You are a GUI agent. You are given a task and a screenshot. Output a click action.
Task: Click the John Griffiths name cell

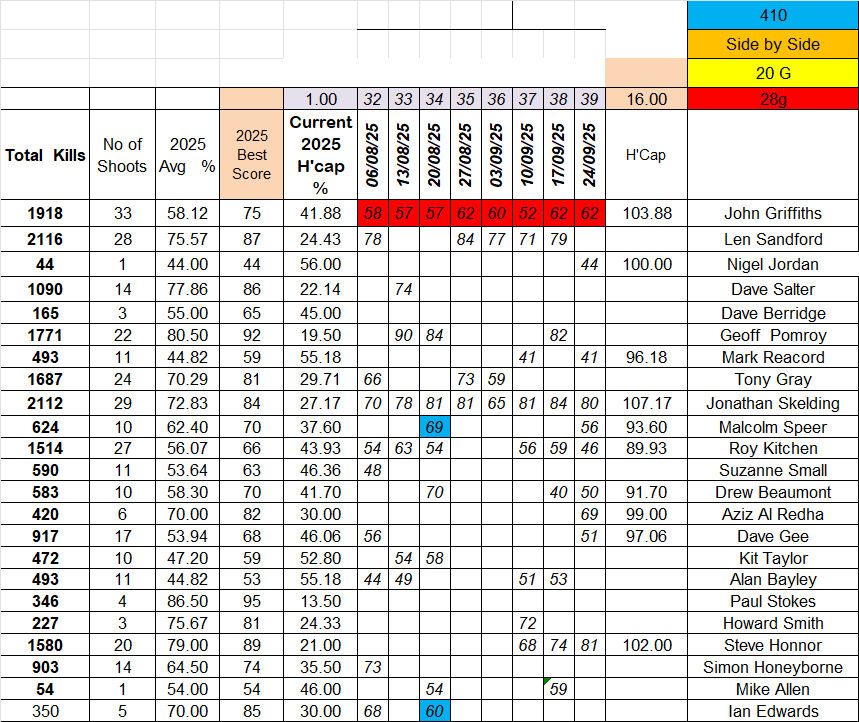(x=772, y=213)
